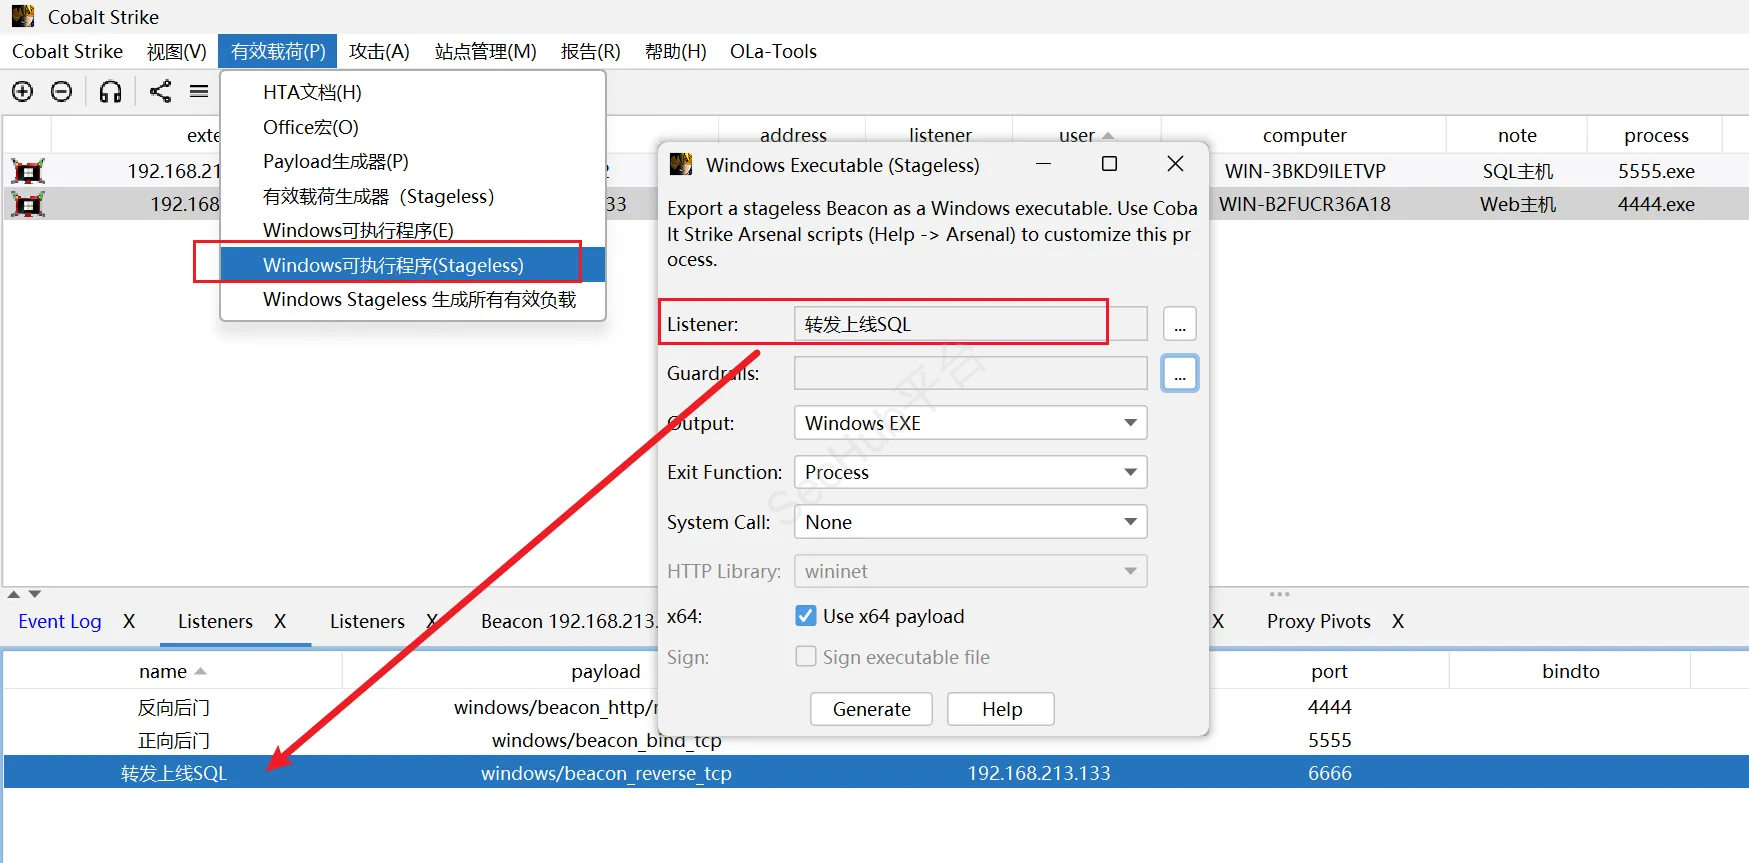Click the Windows Executable dialog title icon
The height and width of the screenshot is (863, 1749).
(681, 164)
